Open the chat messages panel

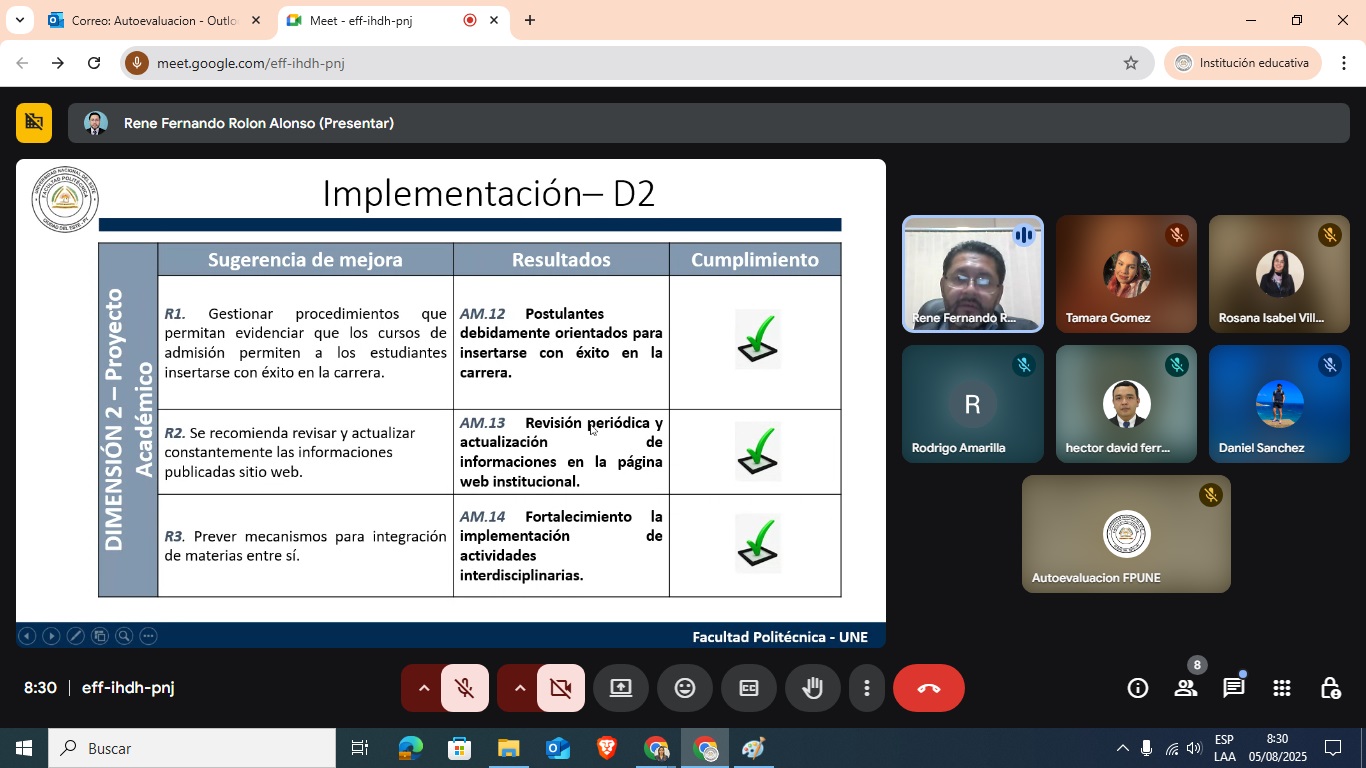pyautogui.click(x=1234, y=688)
